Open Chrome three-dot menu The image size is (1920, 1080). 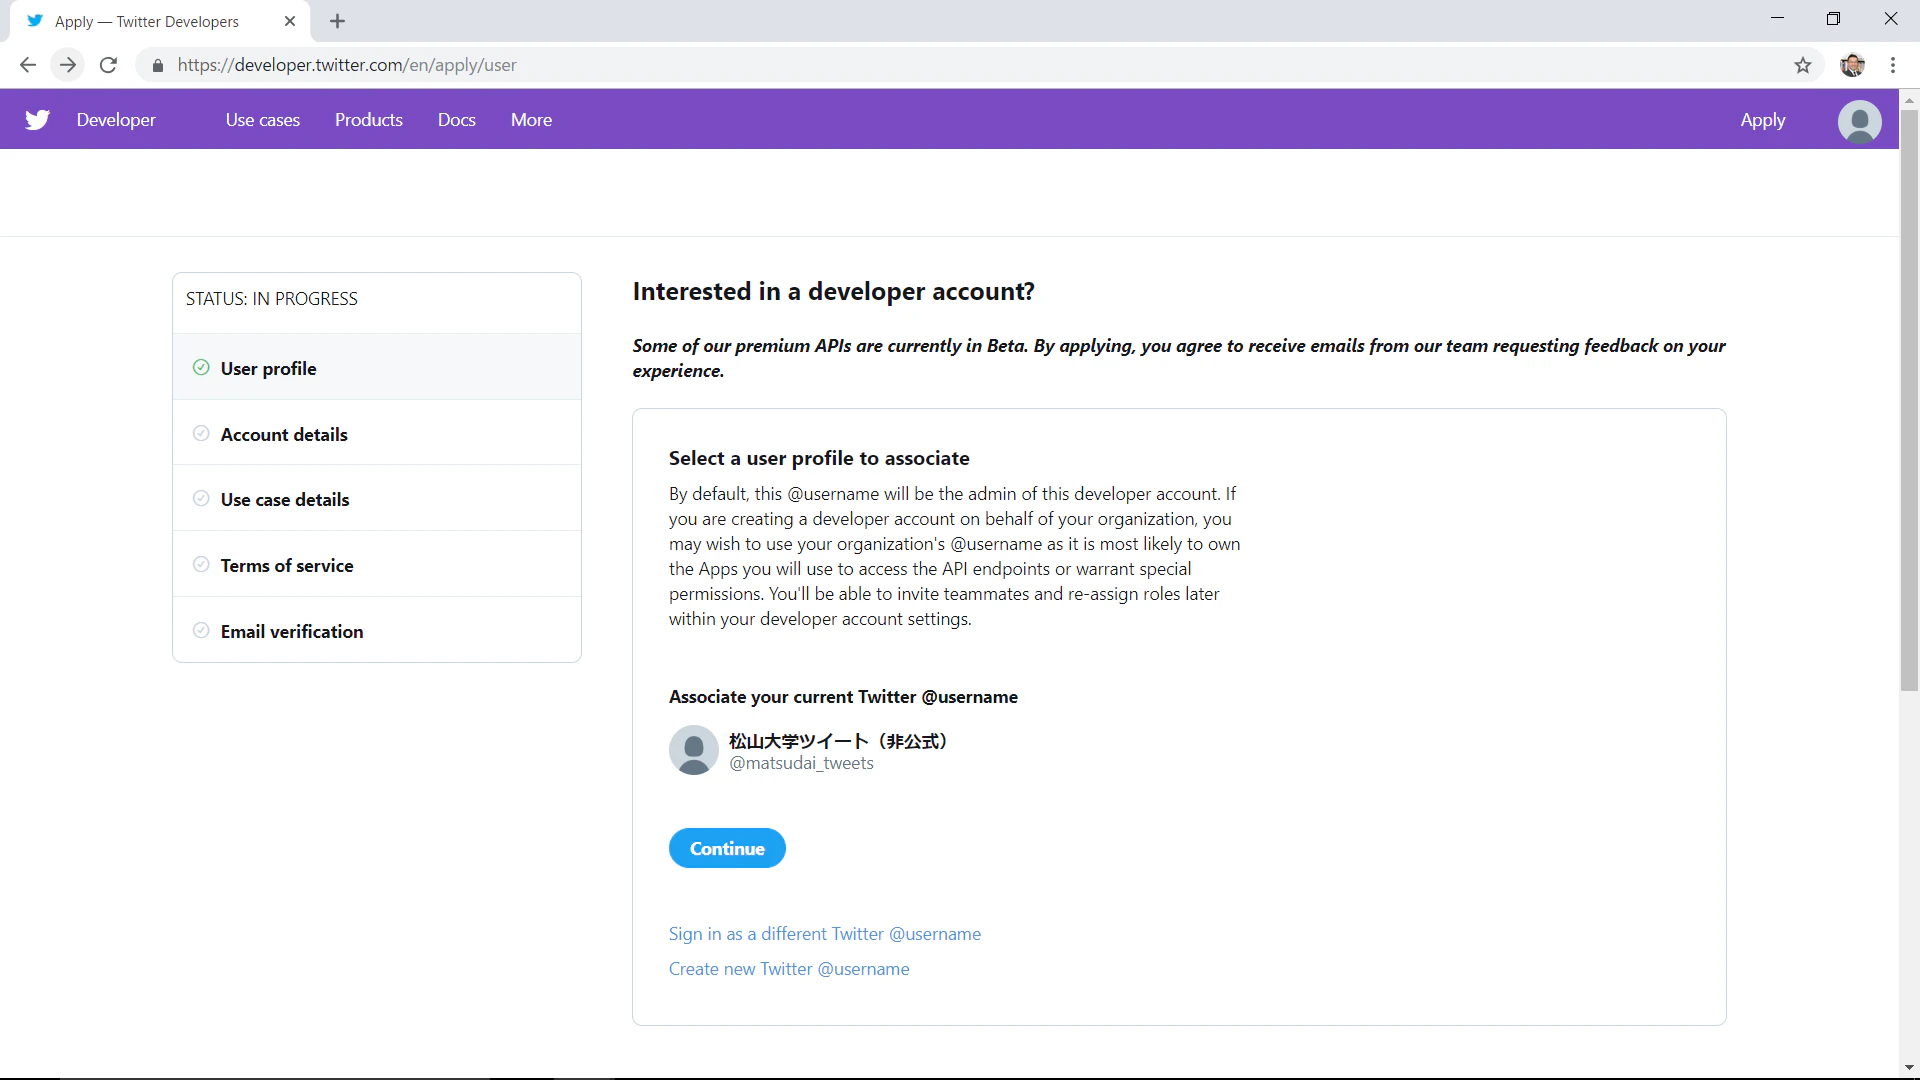click(1893, 65)
